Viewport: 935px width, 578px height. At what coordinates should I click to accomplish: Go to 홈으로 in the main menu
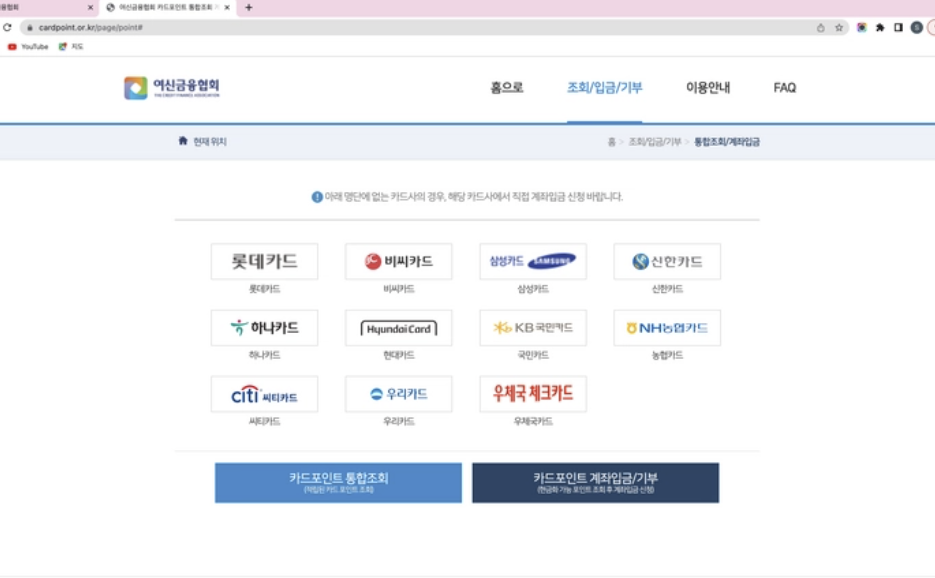pyautogui.click(x=507, y=88)
